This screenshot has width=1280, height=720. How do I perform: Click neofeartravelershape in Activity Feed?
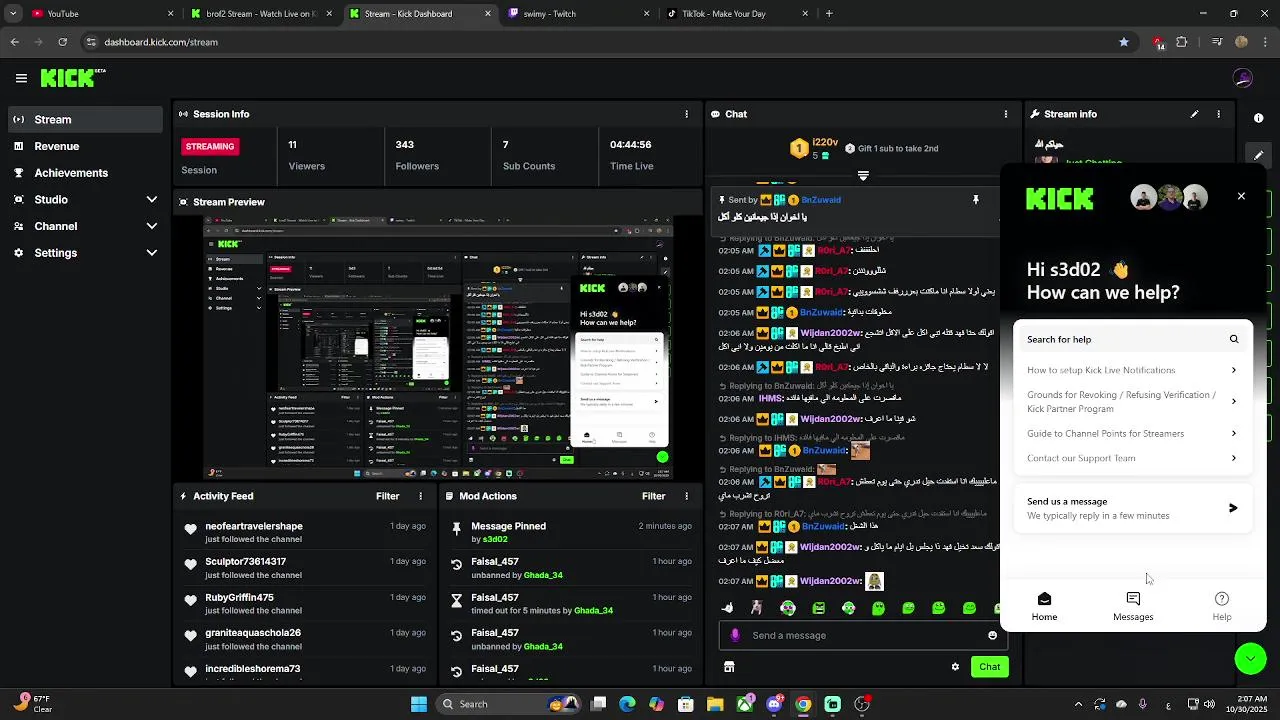254,526
